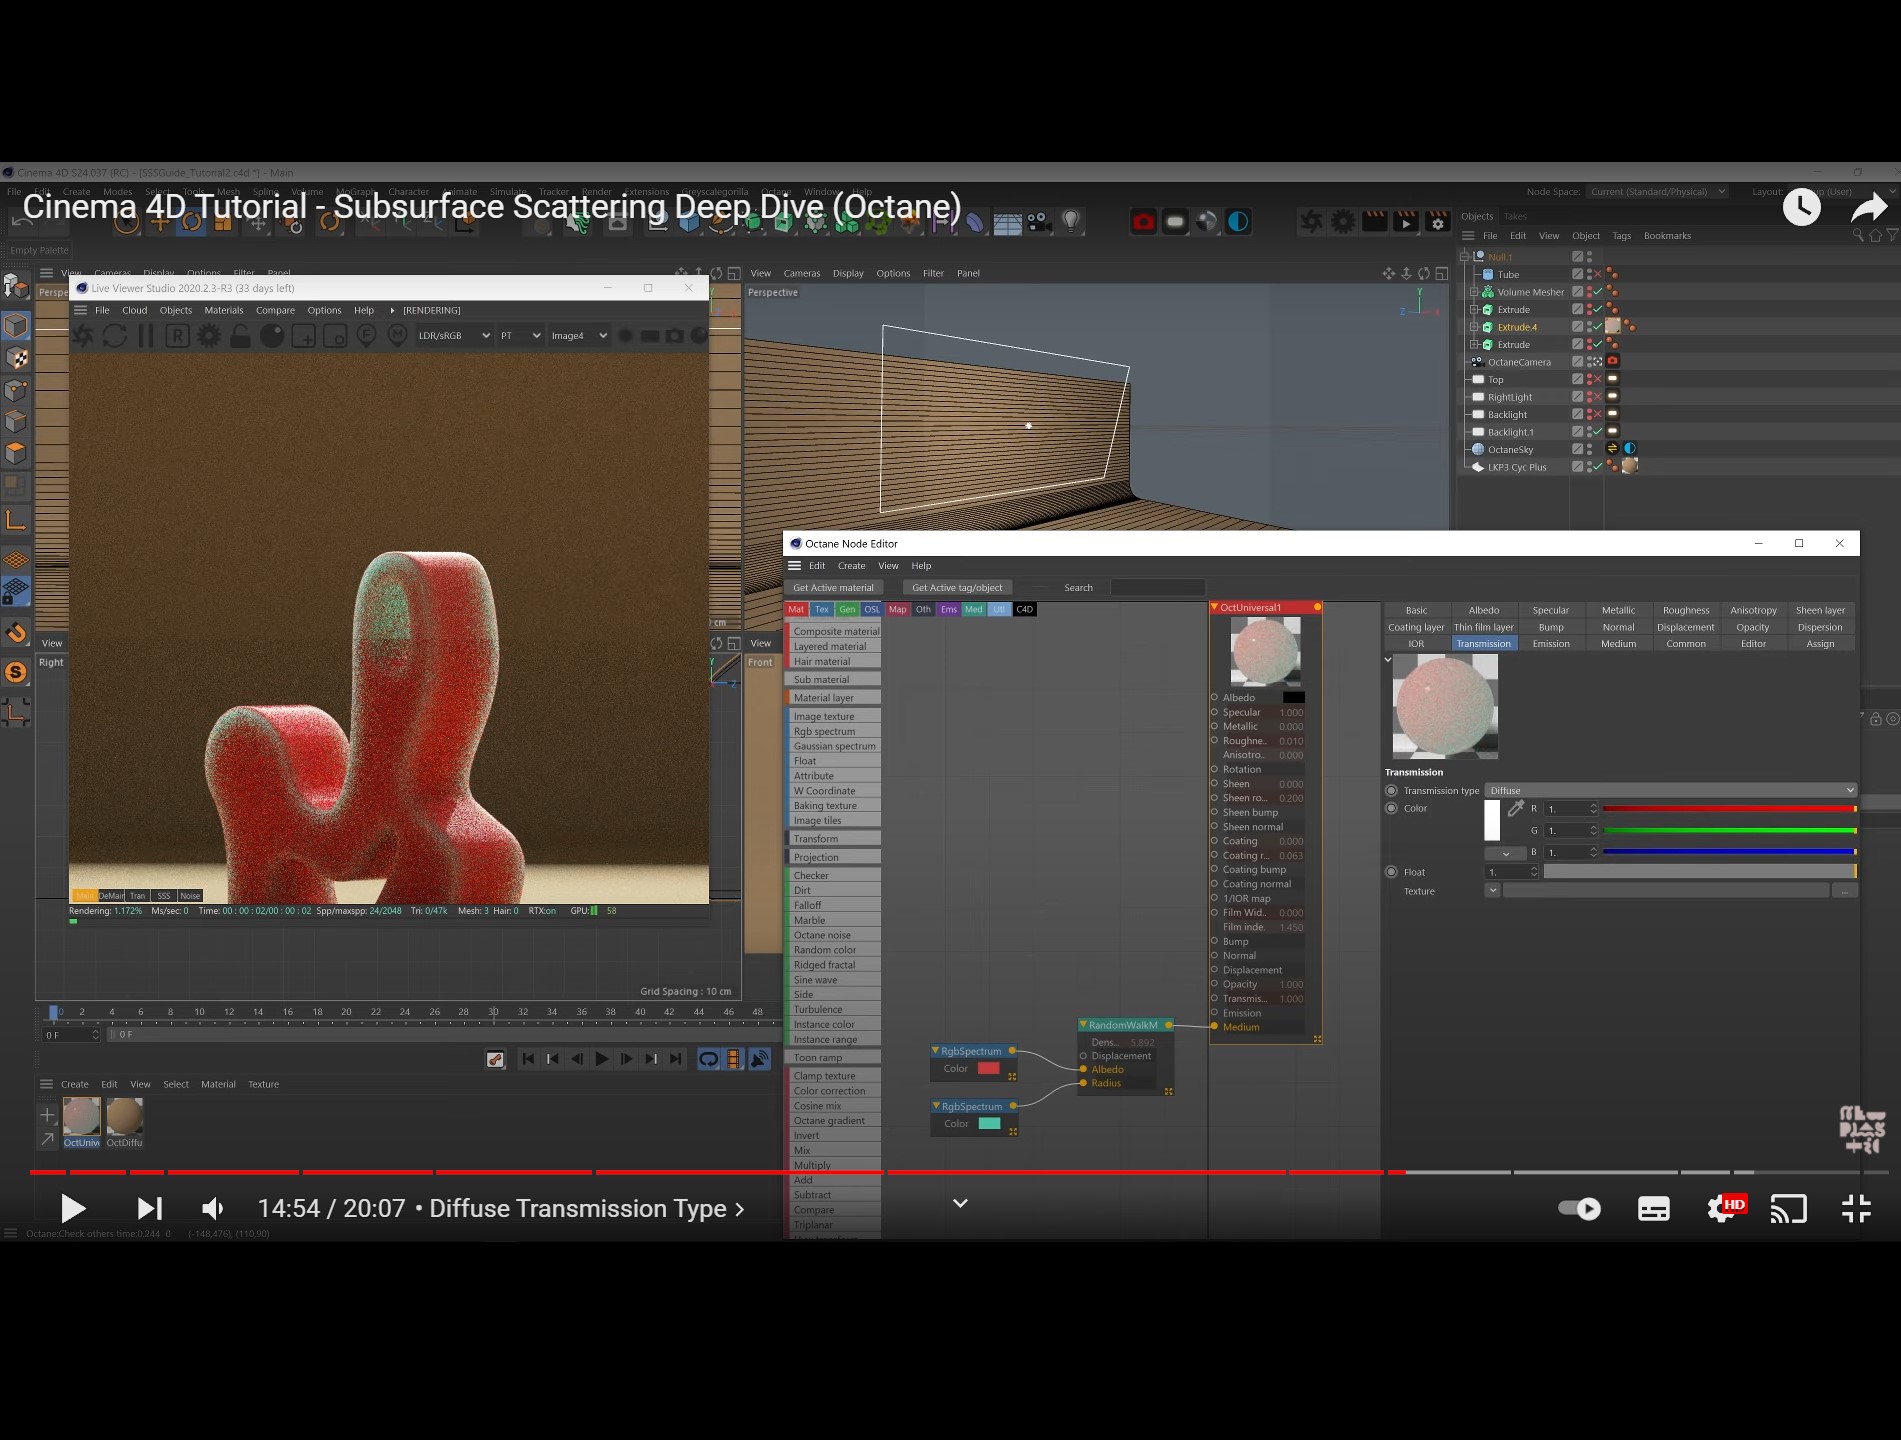
Task: Click the material picker M icon in Live Viewer
Action: coord(397,336)
